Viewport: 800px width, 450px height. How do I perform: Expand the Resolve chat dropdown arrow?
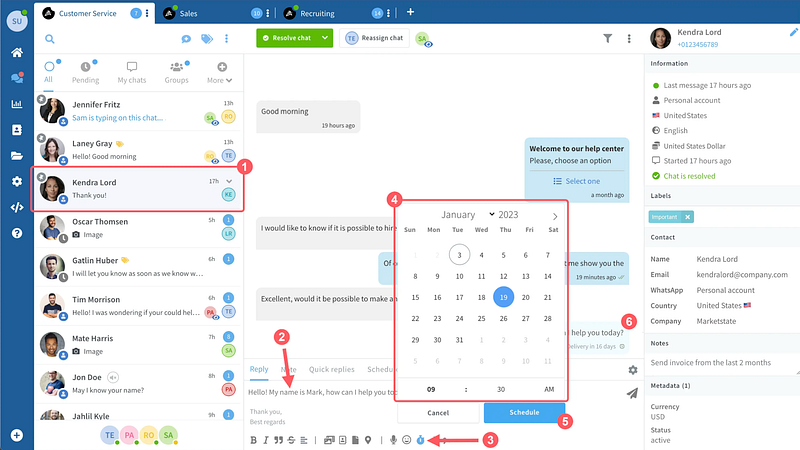point(324,39)
